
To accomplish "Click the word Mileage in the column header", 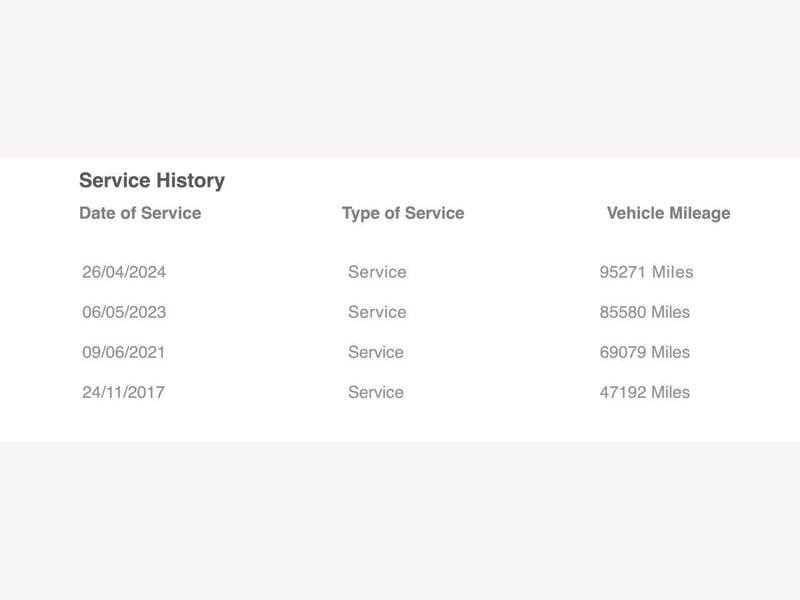I will click(699, 213).
